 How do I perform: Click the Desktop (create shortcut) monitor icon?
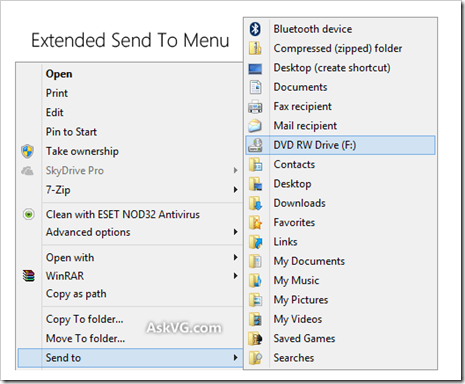click(255, 69)
